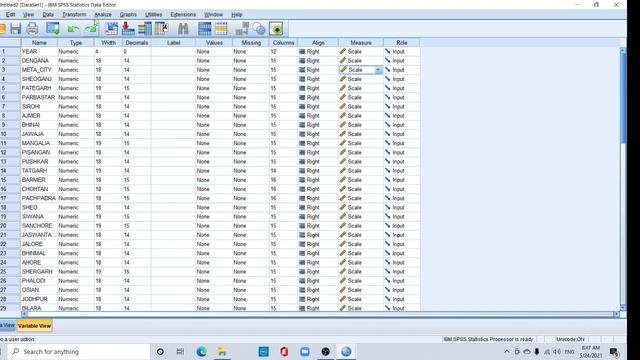Select row number 12 header for PISANGAN
Screen dimensions: 640x360
[9, 152]
